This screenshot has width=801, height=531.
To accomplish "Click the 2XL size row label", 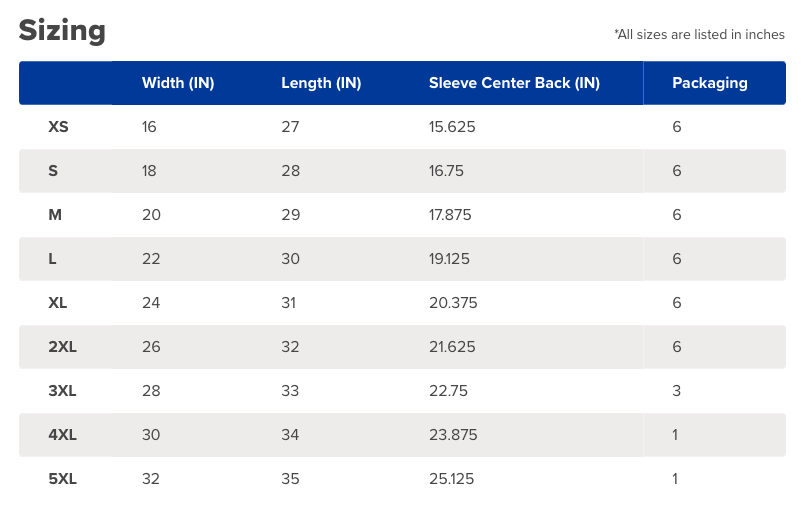I will pos(62,347).
